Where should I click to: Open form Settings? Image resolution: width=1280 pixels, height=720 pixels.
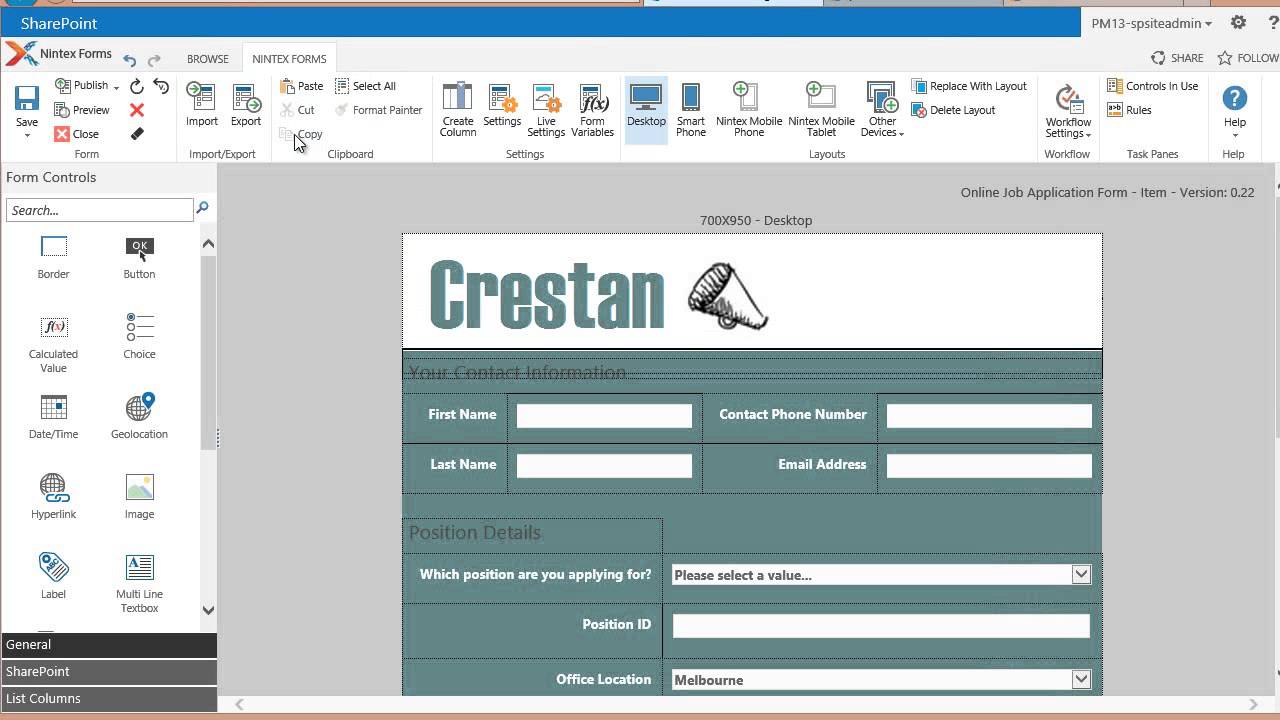tap(502, 106)
